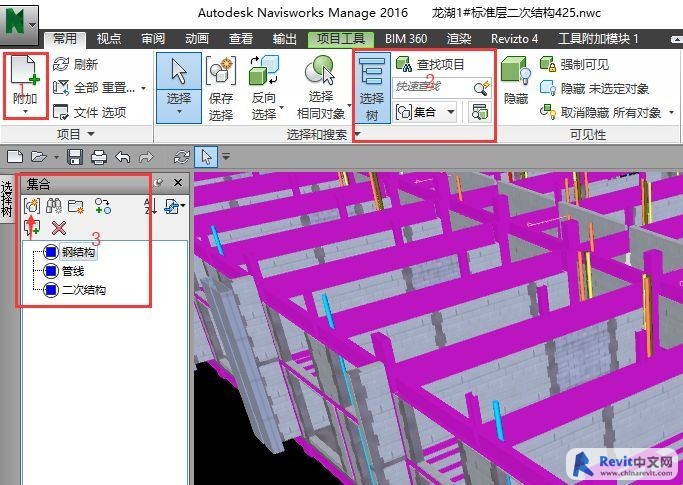Open the quick access toolbar customize dropdown
This screenshot has width=683, height=485.
coord(226,156)
